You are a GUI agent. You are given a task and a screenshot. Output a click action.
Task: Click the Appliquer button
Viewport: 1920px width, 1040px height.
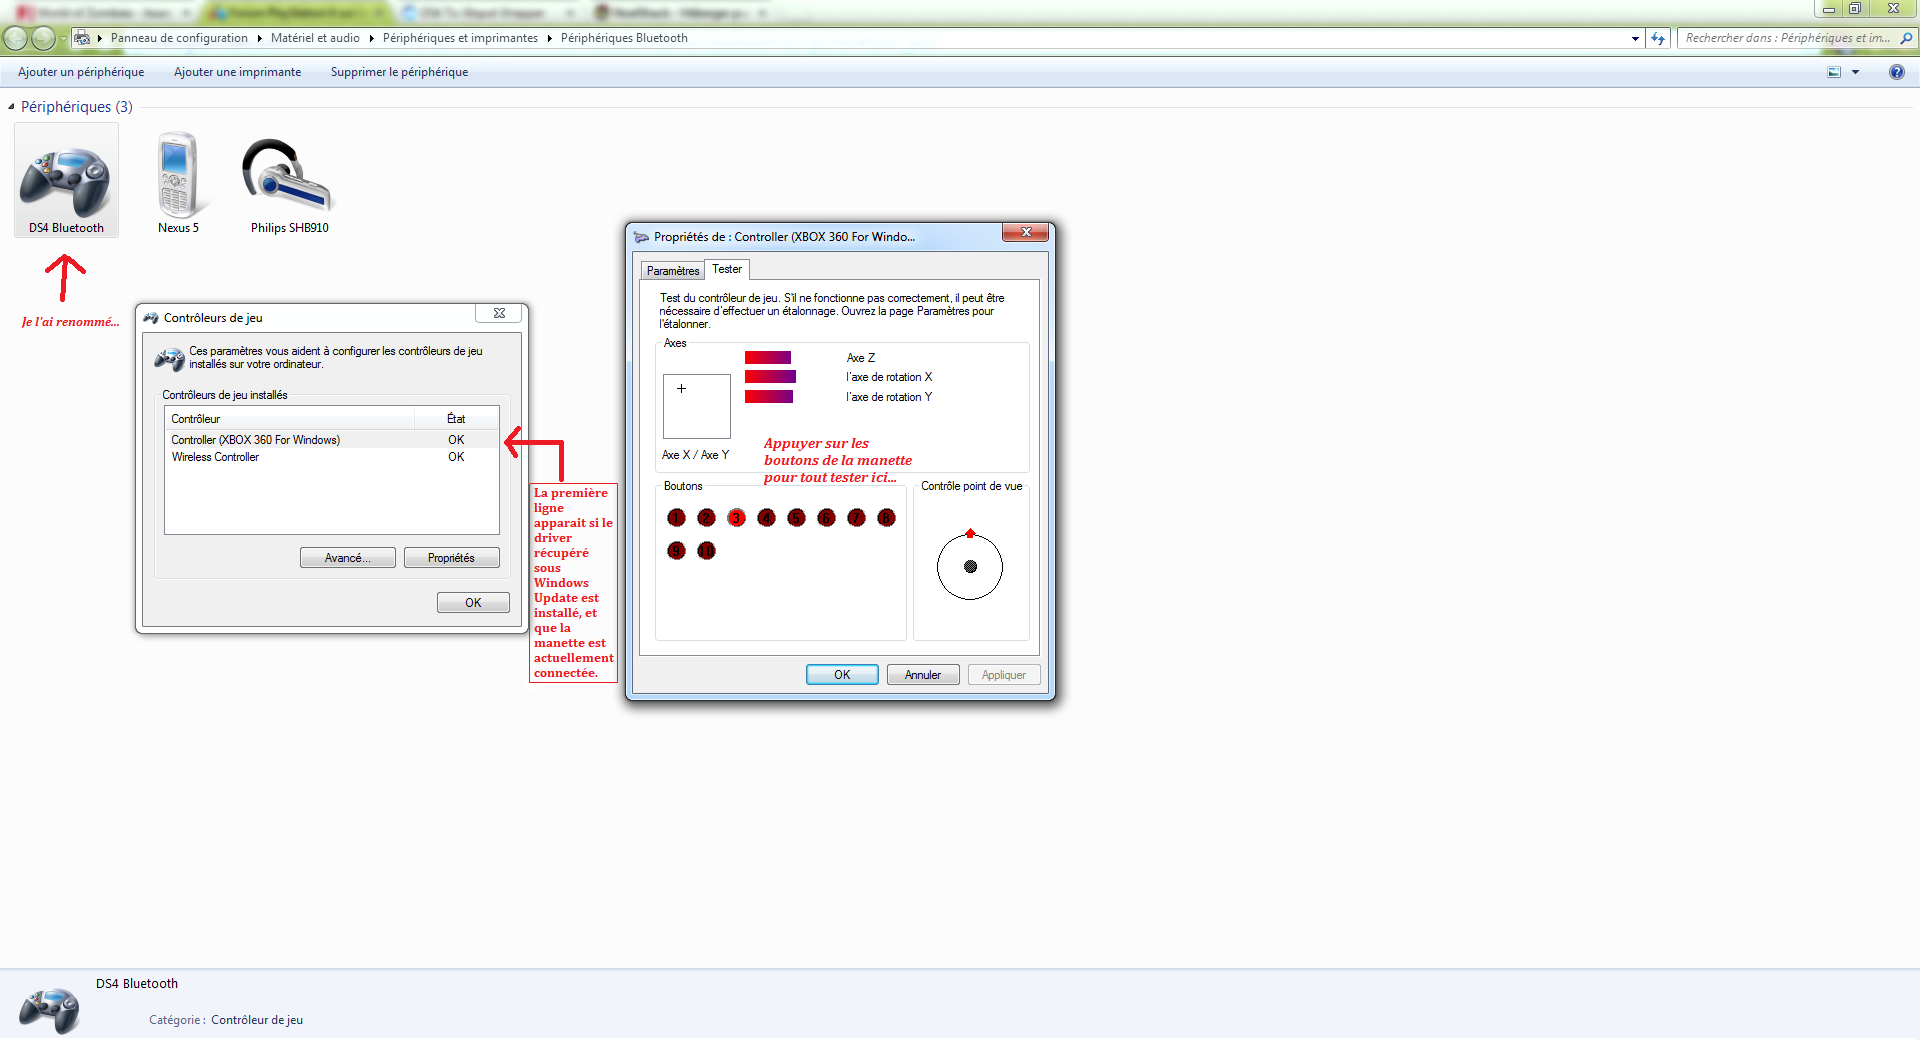[x=1003, y=675]
